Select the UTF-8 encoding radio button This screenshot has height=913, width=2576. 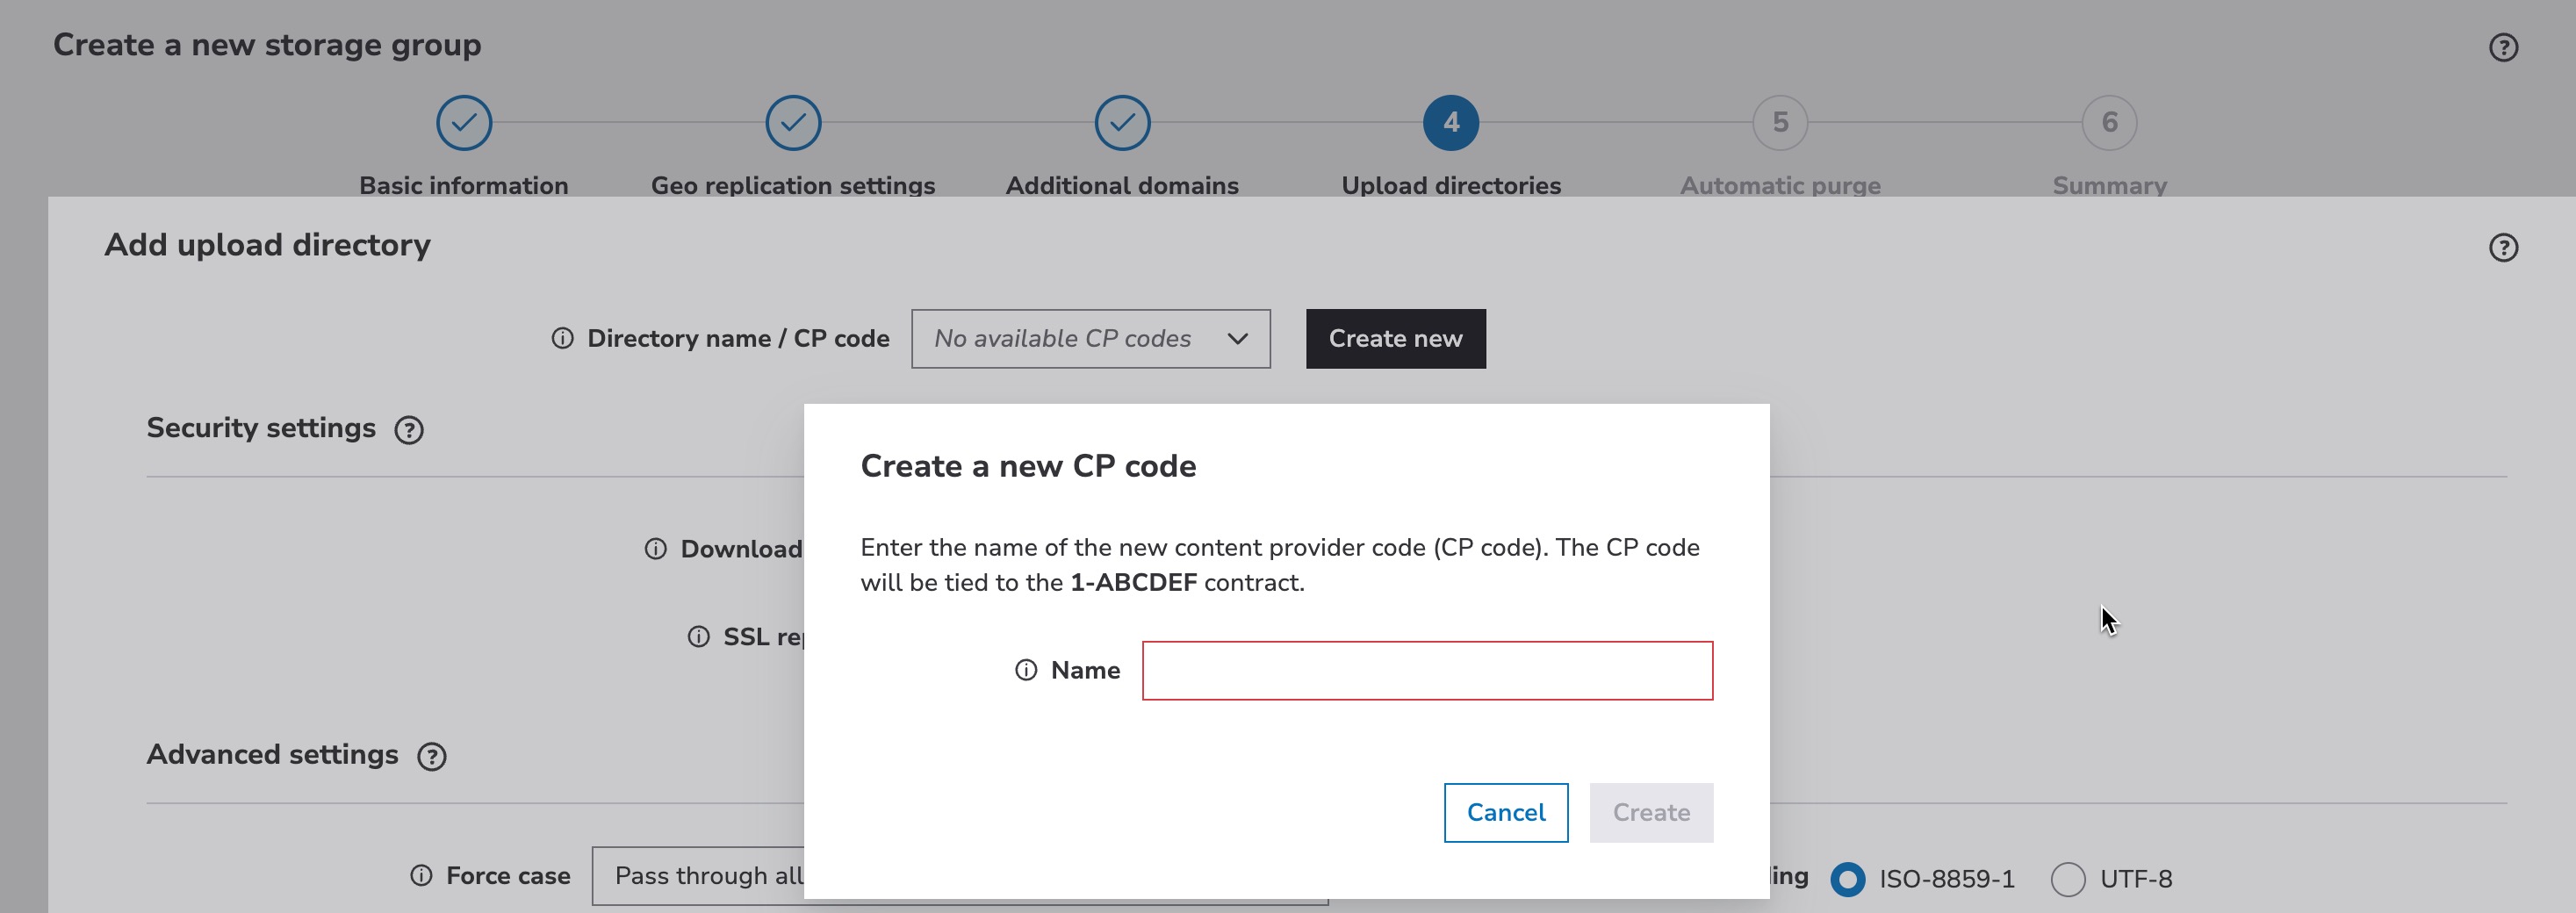pos(2068,879)
